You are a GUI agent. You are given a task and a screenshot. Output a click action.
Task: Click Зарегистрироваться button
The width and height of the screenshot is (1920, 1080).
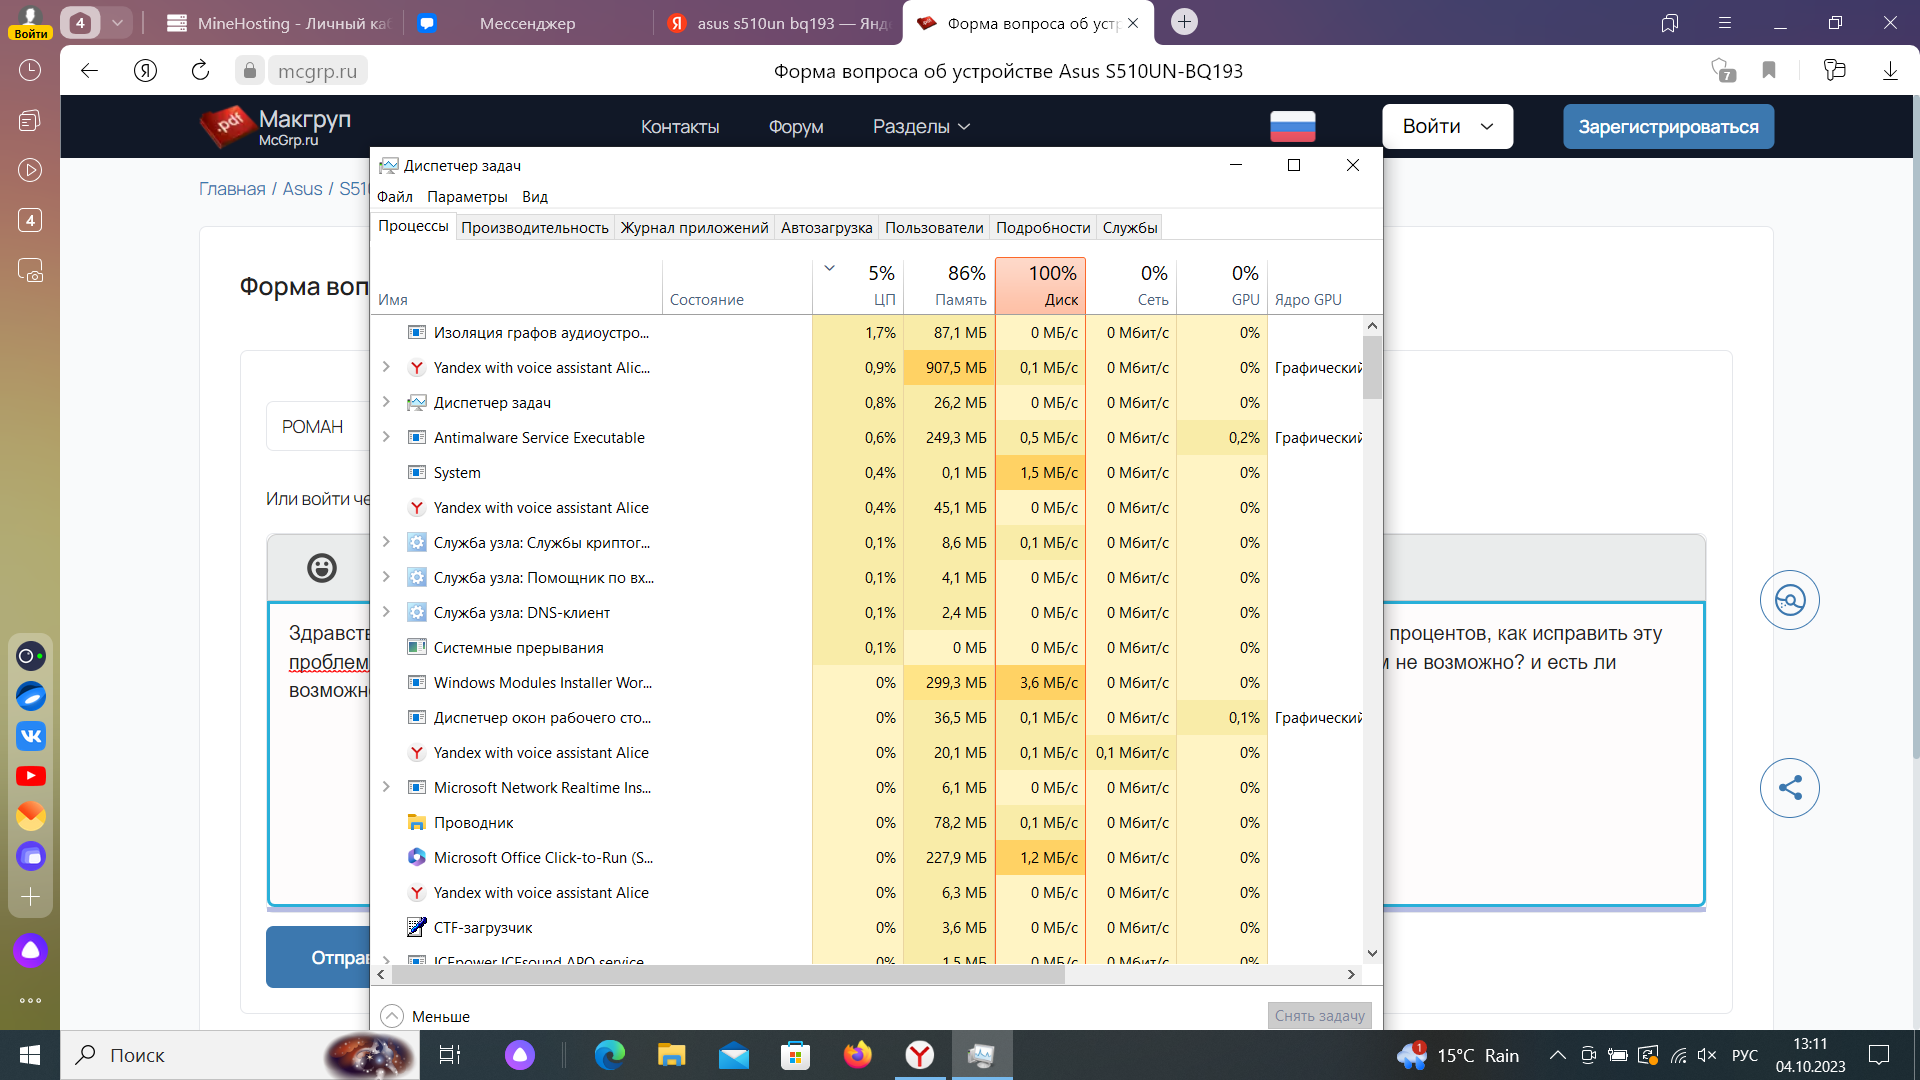coord(1668,127)
